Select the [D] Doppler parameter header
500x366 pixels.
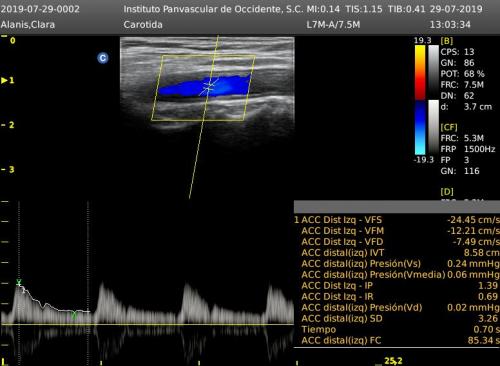pos(447,192)
